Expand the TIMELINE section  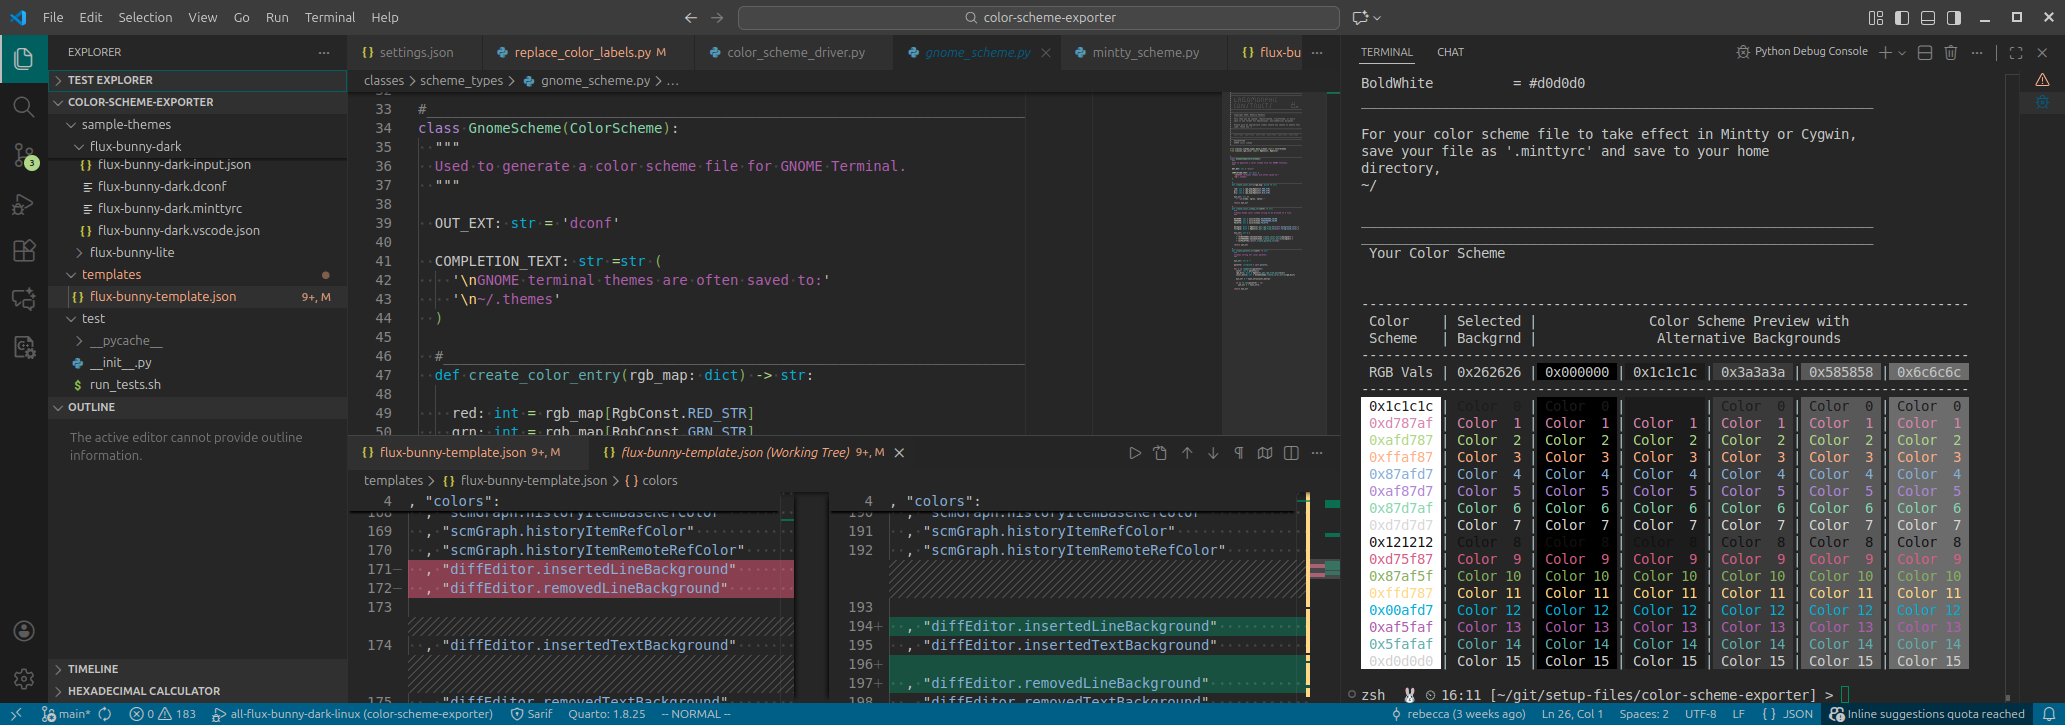pos(93,669)
